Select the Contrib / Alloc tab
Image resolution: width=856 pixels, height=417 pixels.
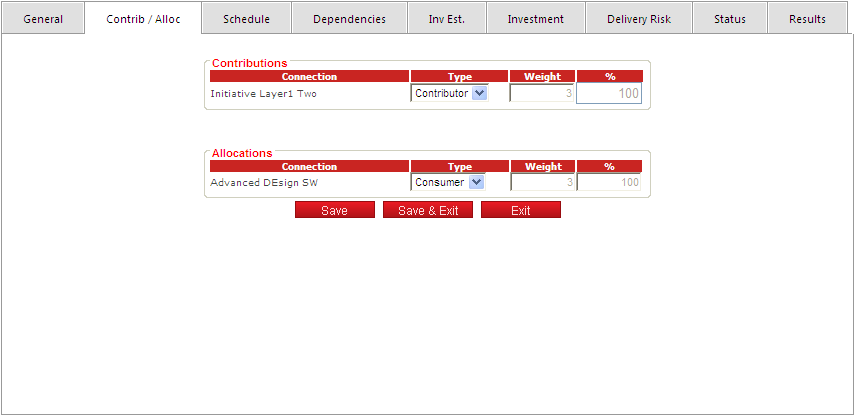point(143,19)
